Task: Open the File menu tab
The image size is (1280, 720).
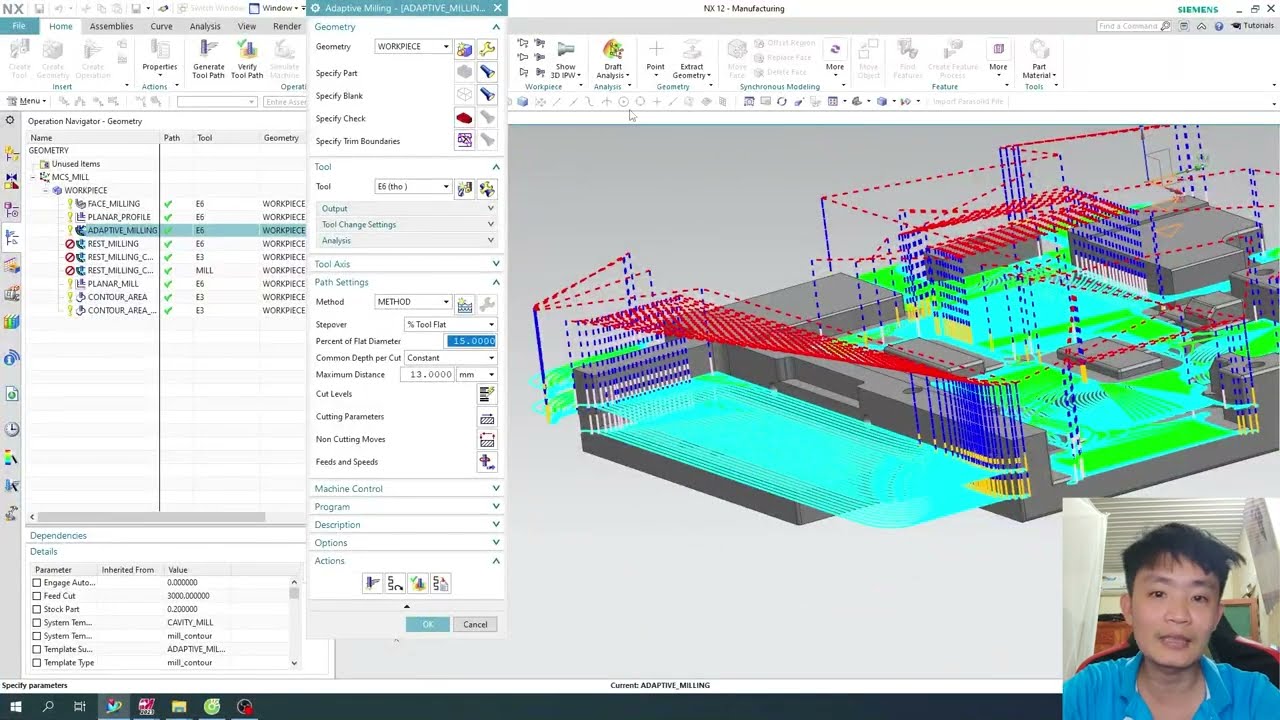Action: 18,26
